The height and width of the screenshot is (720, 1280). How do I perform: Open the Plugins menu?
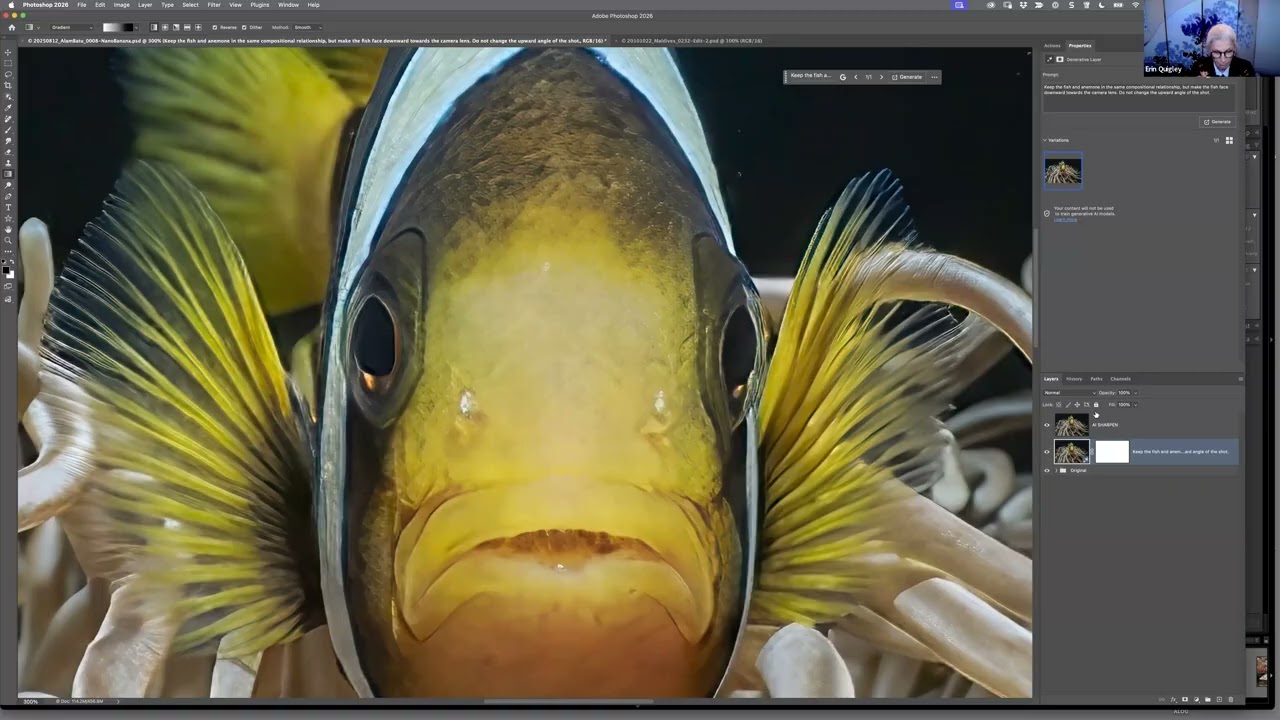point(260,5)
